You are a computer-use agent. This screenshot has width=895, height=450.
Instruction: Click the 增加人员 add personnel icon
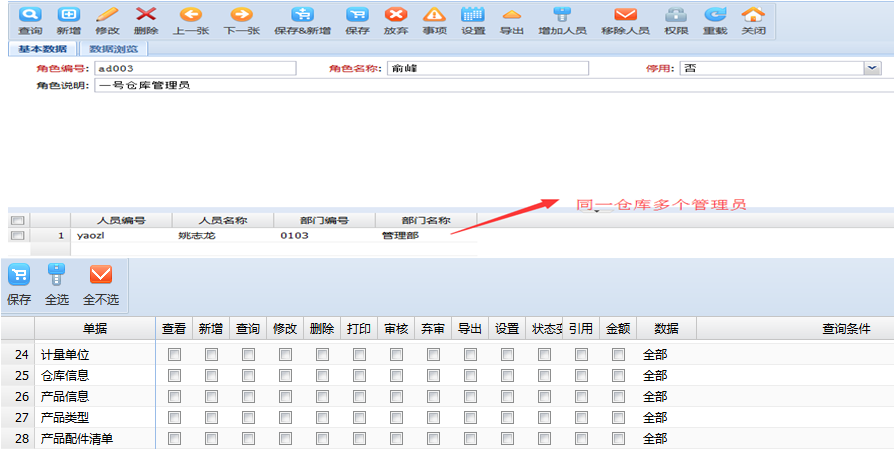562,16
